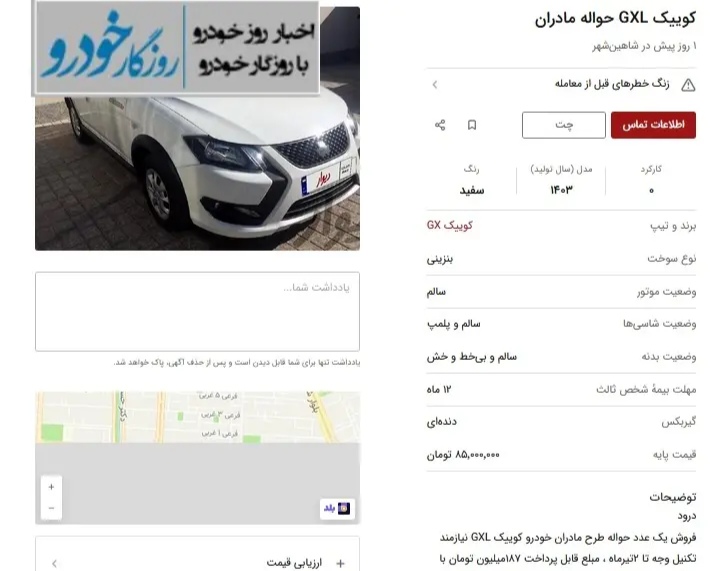Click the listing title کوییک GXL حواله مادران
This screenshot has height=571, width=717.
click(x=615, y=19)
